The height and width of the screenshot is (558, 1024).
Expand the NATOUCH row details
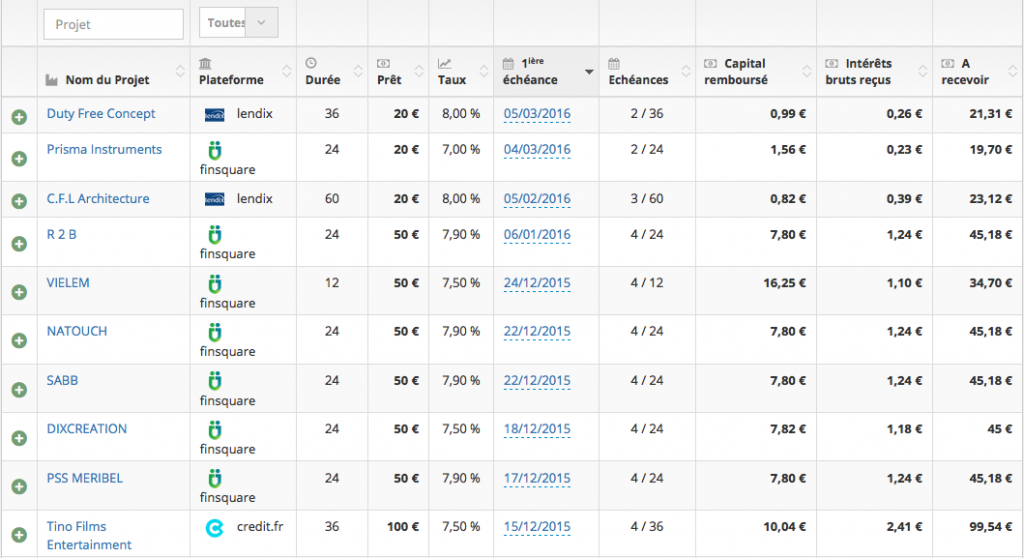click(19, 340)
